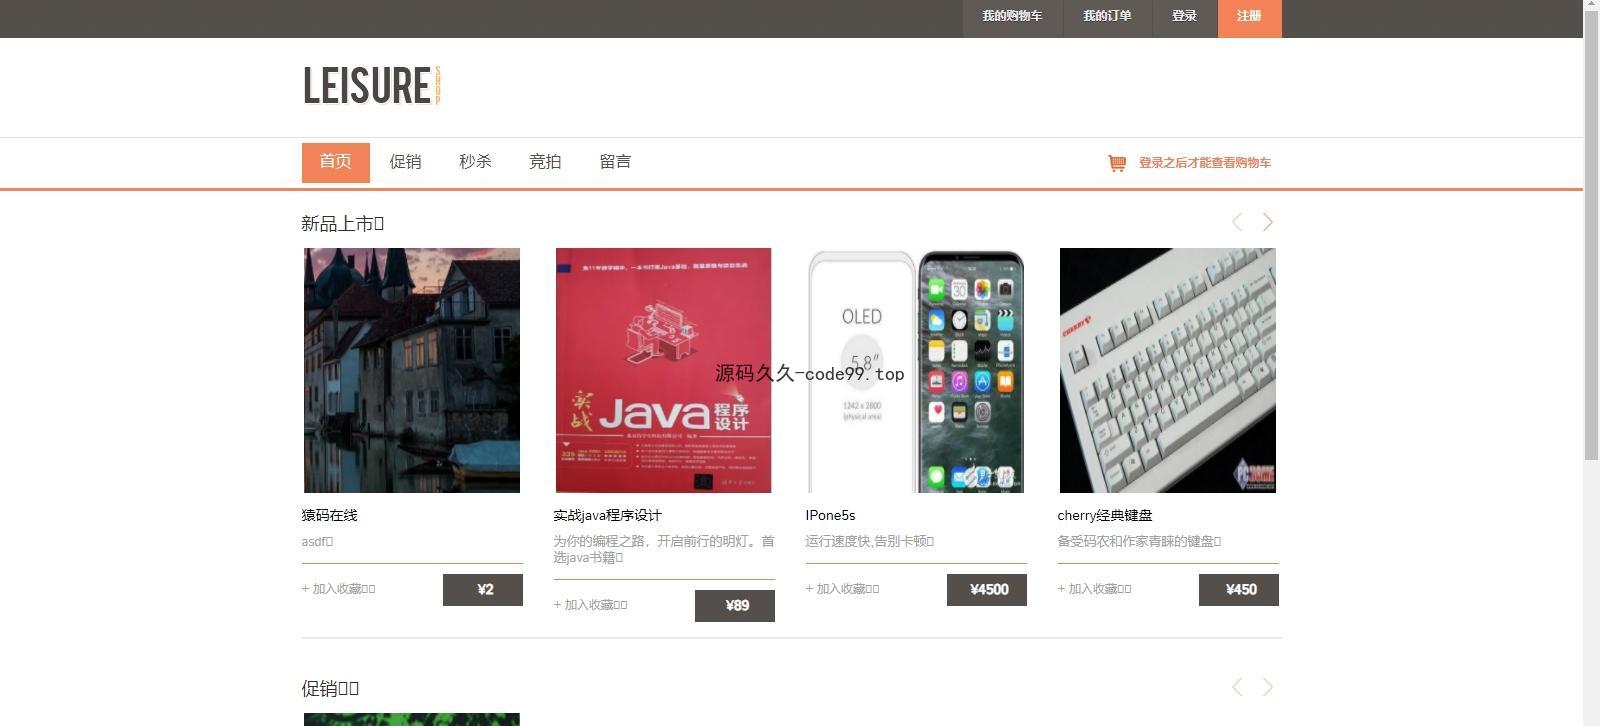Select the 留言 navigation tab
1600x726 pixels.
pos(615,162)
